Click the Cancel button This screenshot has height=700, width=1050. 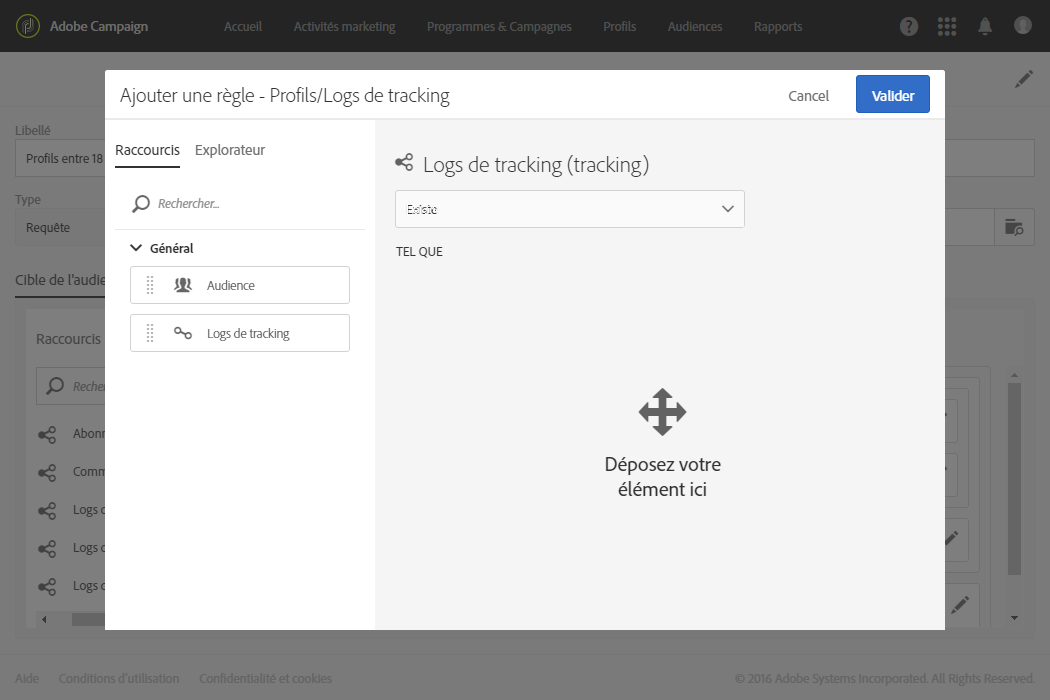pos(808,96)
